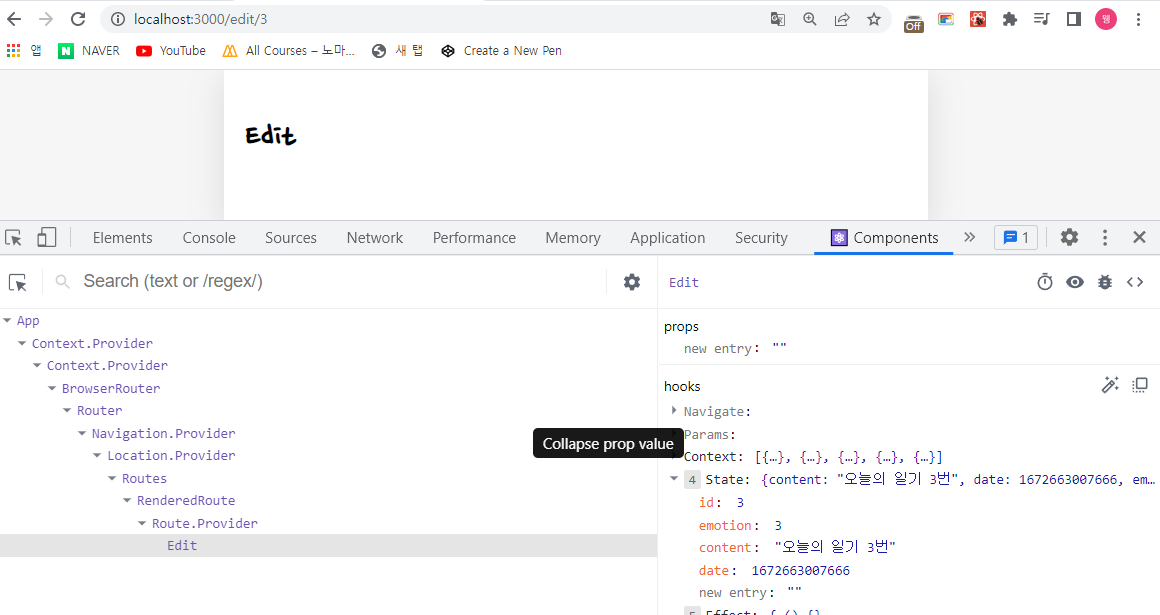Open the Application tab
Viewport: 1160px width, 615px height.
click(x=667, y=238)
